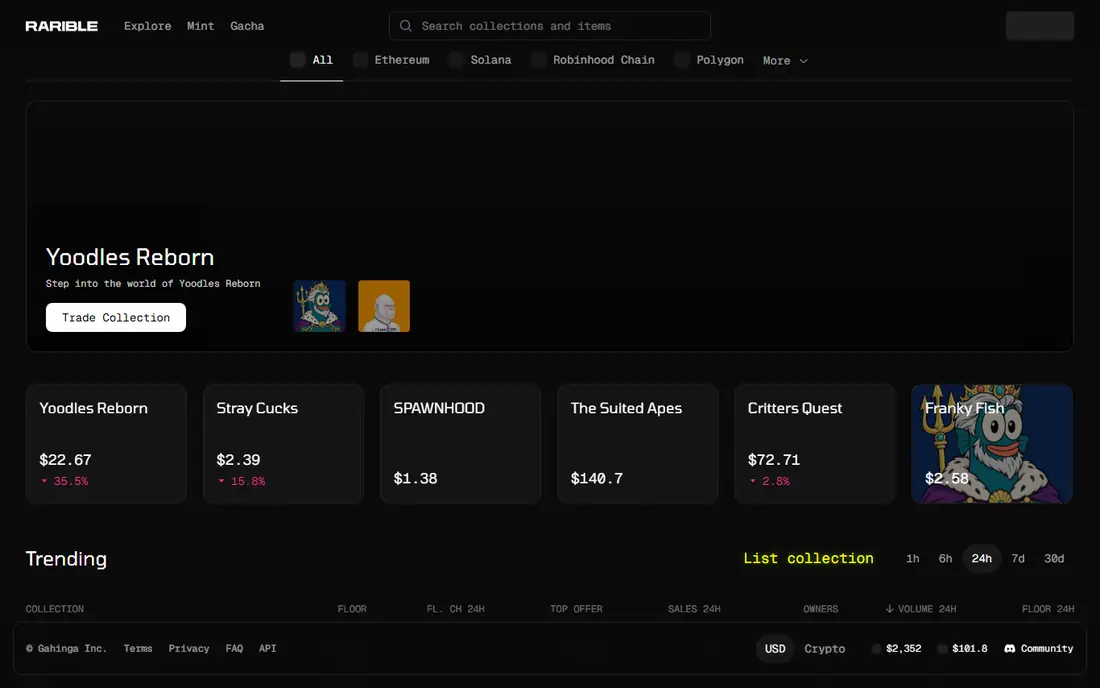Click the Polygon chain icon
This screenshot has width=1100, height=688.
[x=682, y=60]
